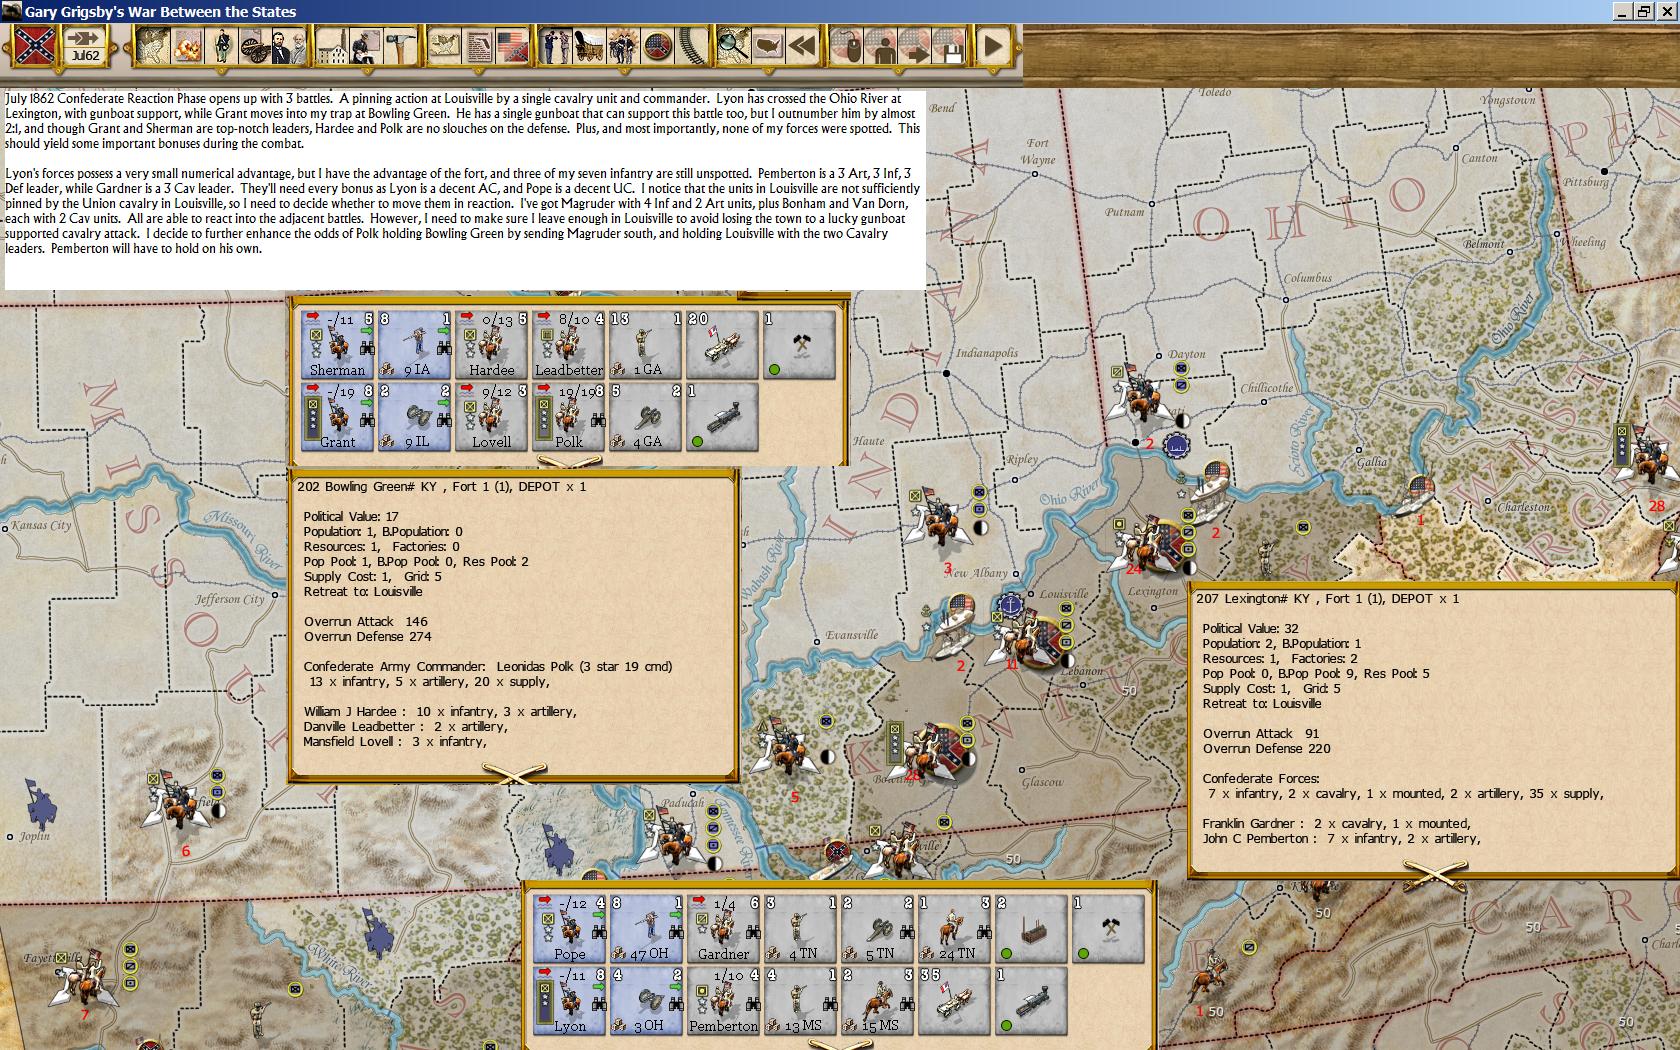Click the mouse preferences toolbar icon

848,46
